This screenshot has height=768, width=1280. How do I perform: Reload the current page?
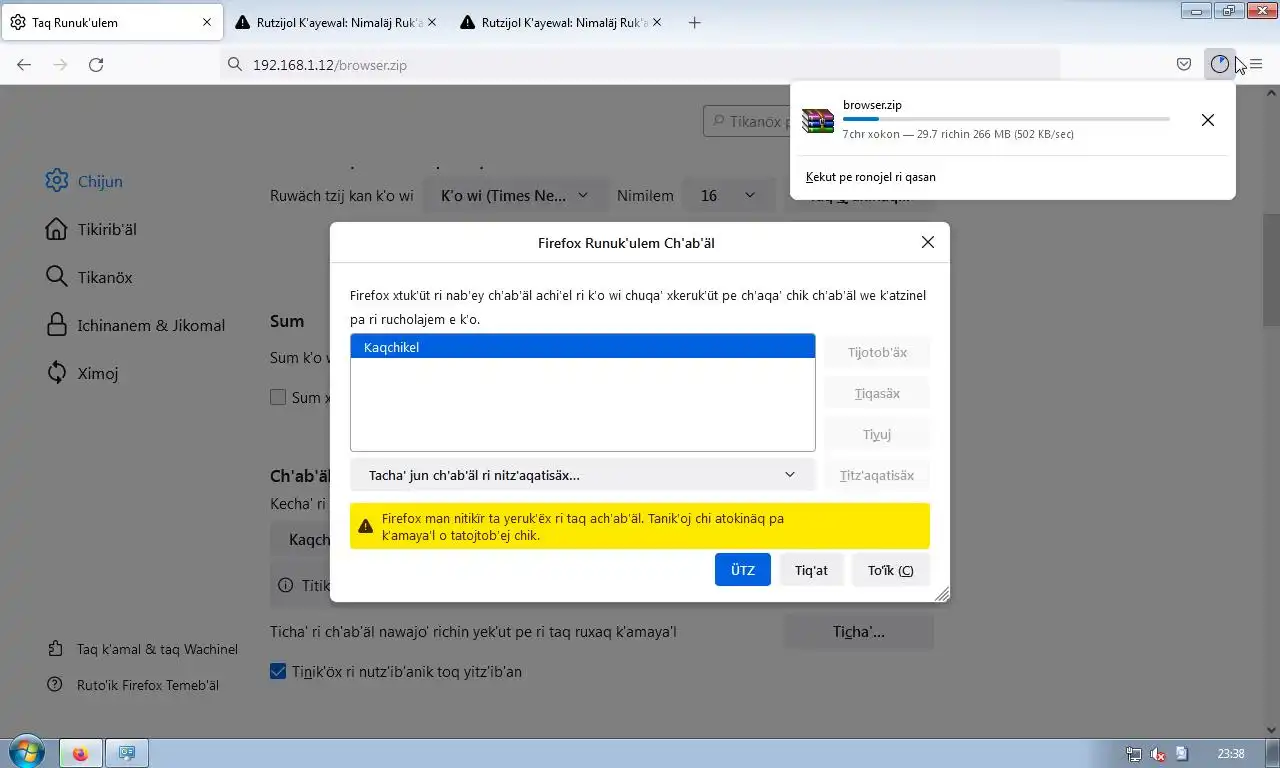[x=96, y=65]
